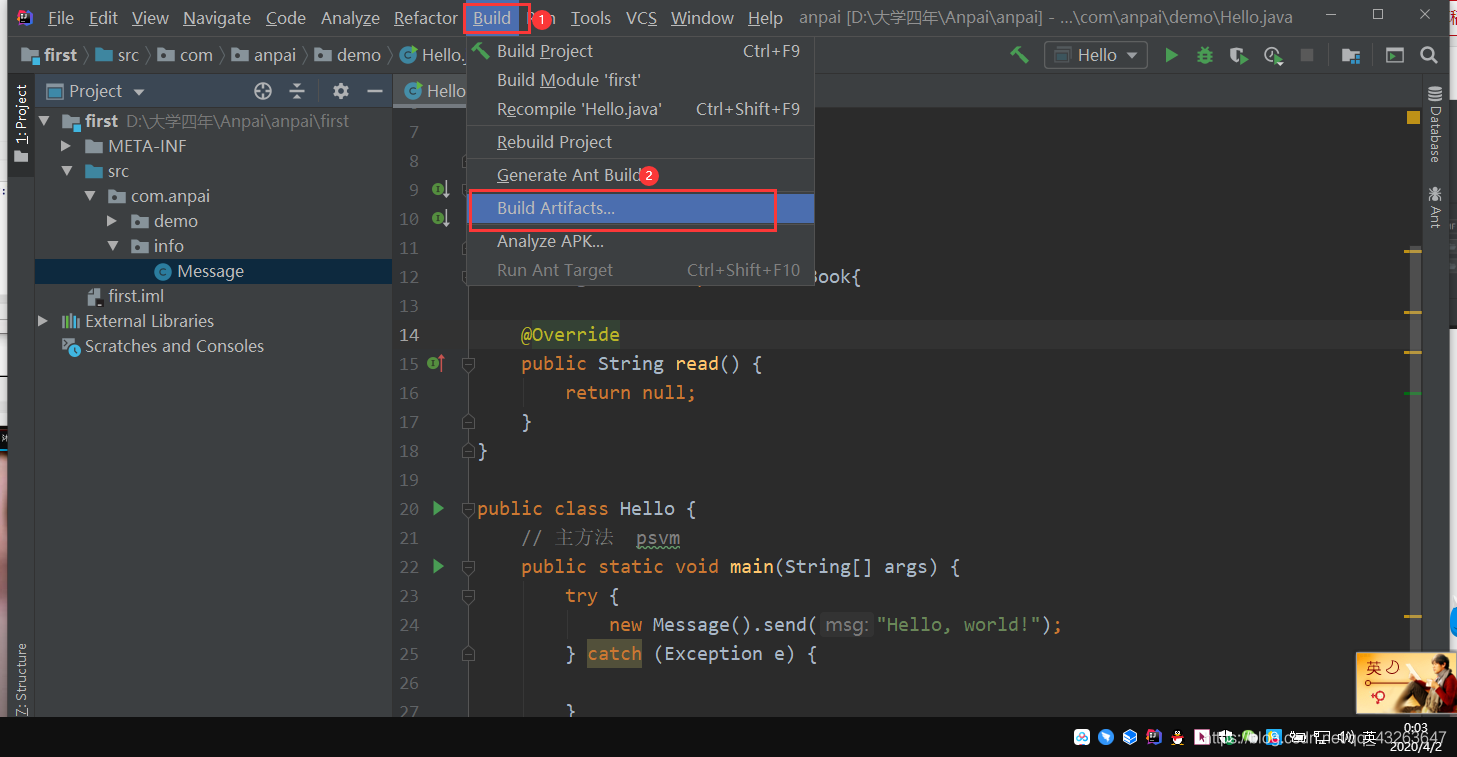Open Search Everywhere magnifier icon
The height and width of the screenshot is (757, 1457).
tap(1428, 55)
